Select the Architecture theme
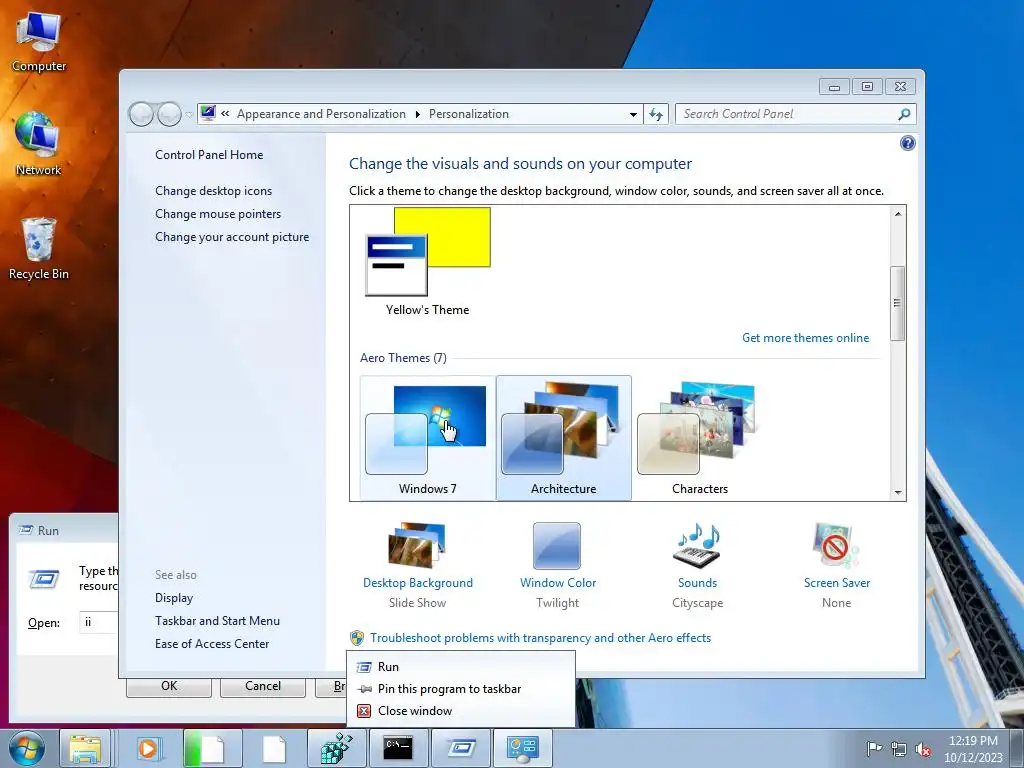The image size is (1024, 768). (x=564, y=438)
